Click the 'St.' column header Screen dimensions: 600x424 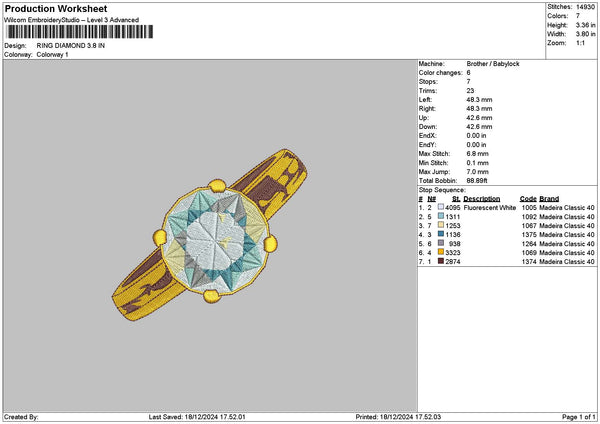pos(456,199)
